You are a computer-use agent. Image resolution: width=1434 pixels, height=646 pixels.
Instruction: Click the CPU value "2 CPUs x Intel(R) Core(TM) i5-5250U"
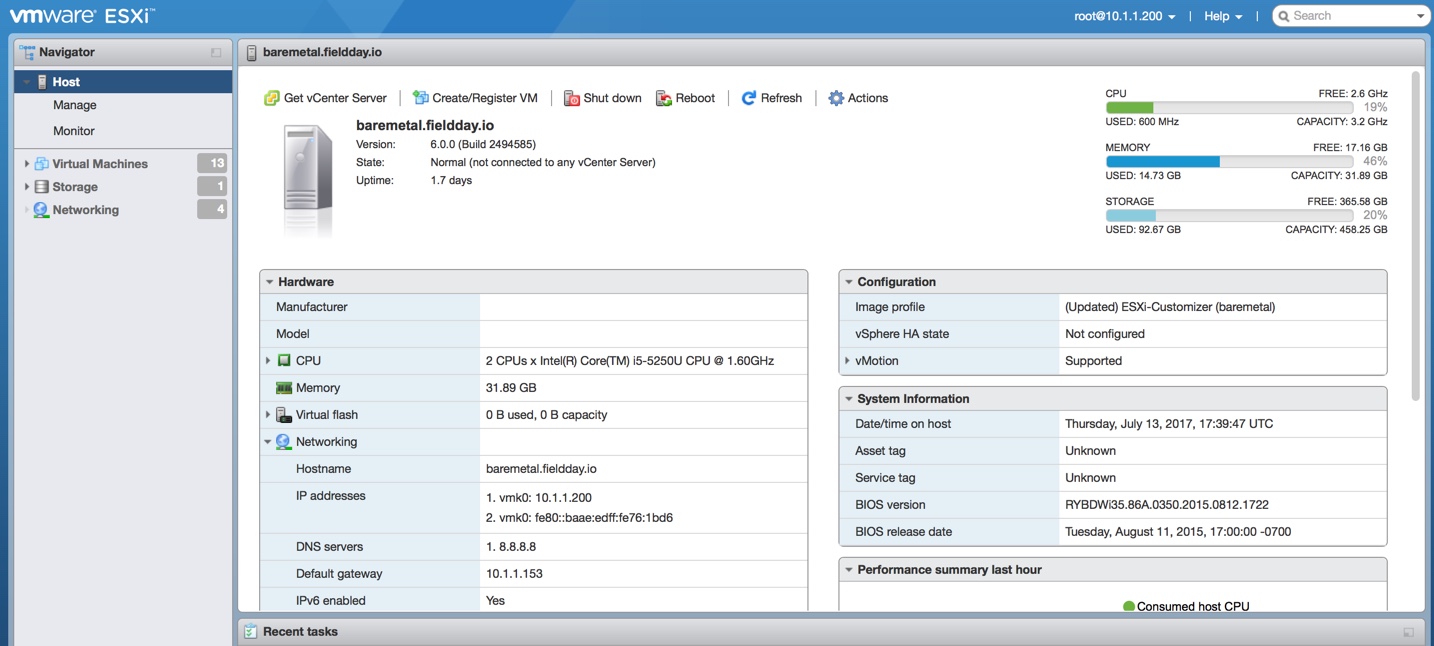[x=630, y=361]
